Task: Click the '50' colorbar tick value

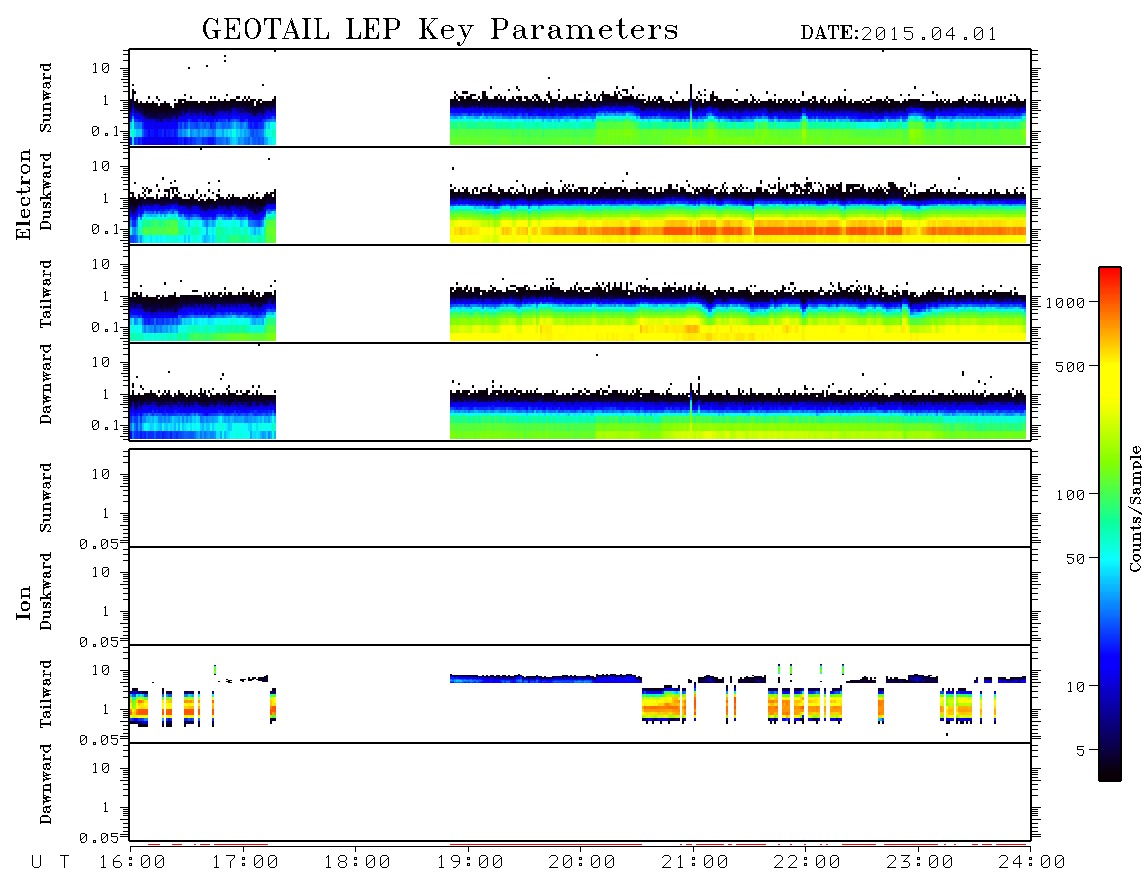Action: (x=1075, y=559)
